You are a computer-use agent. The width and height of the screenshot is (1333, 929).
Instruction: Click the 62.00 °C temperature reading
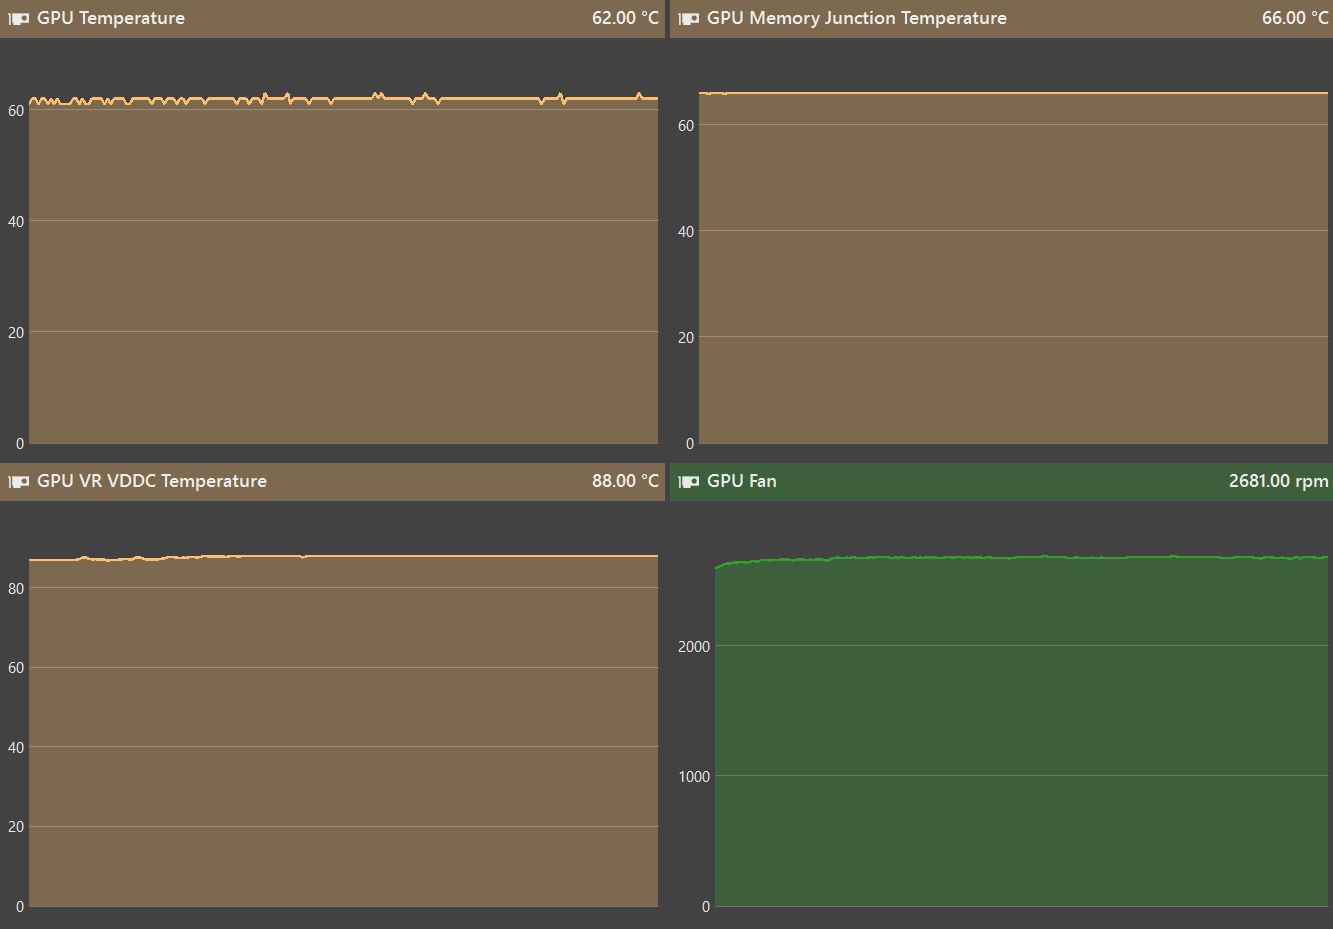click(625, 18)
